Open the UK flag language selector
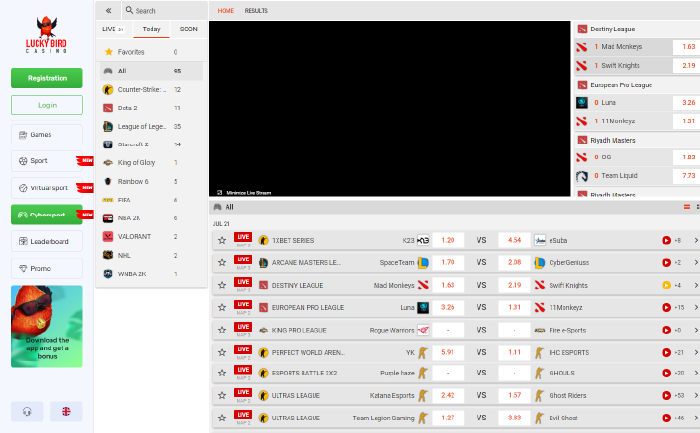Image resolution: width=700 pixels, height=433 pixels. (x=66, y=411)
